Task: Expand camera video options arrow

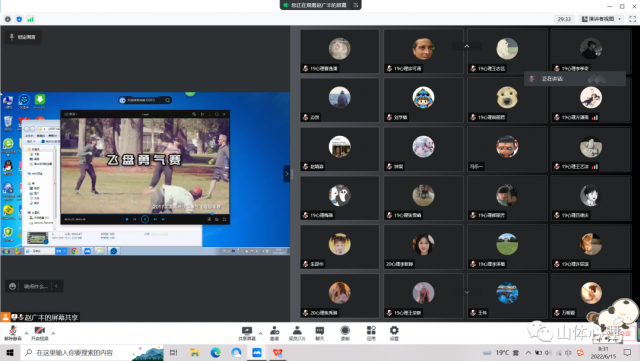Action: tap(53, 333)
